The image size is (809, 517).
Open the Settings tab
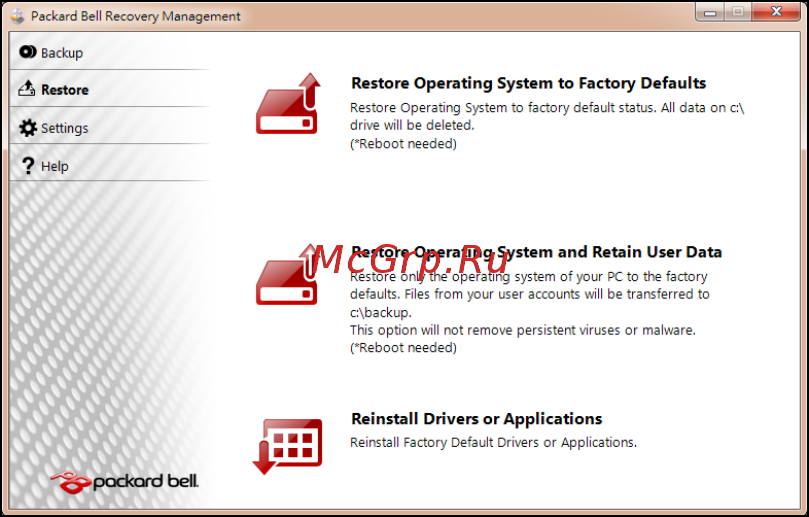tap(109, 127)
